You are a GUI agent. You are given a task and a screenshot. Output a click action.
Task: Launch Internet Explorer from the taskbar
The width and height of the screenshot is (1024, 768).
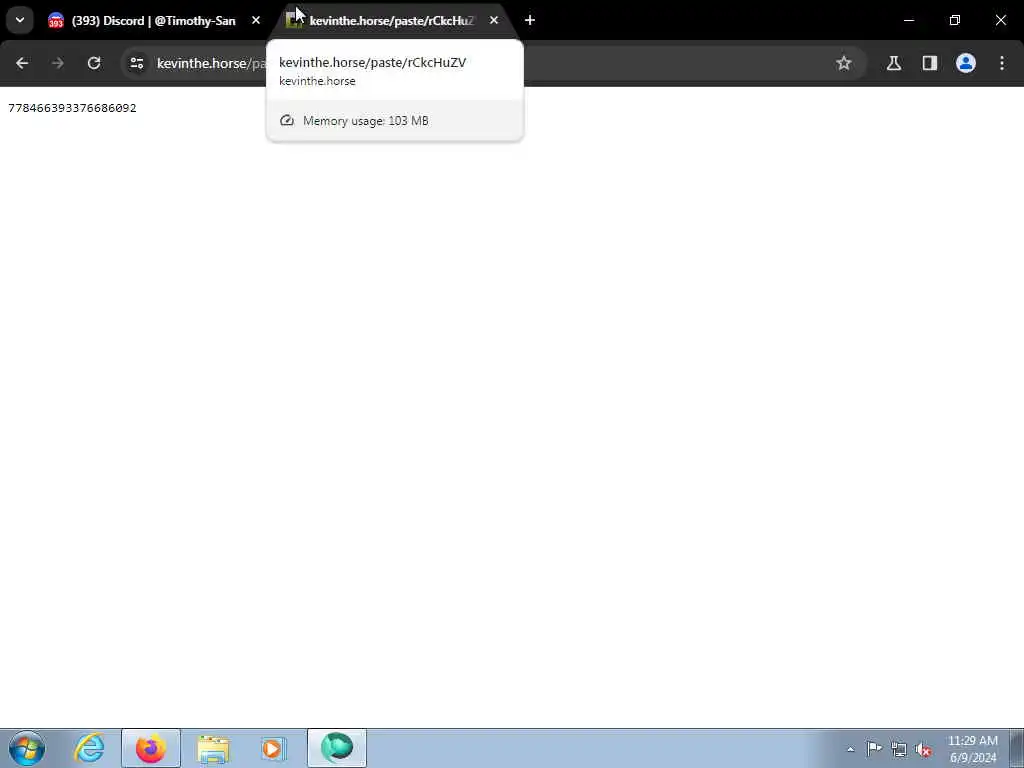coord(89,748)
